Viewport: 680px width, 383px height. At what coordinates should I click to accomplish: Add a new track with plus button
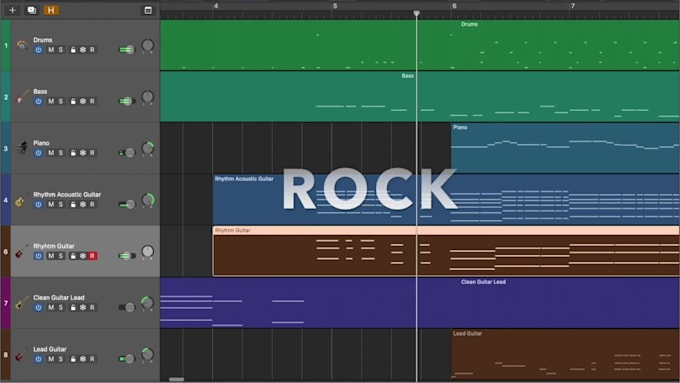[x=13, y=10]
